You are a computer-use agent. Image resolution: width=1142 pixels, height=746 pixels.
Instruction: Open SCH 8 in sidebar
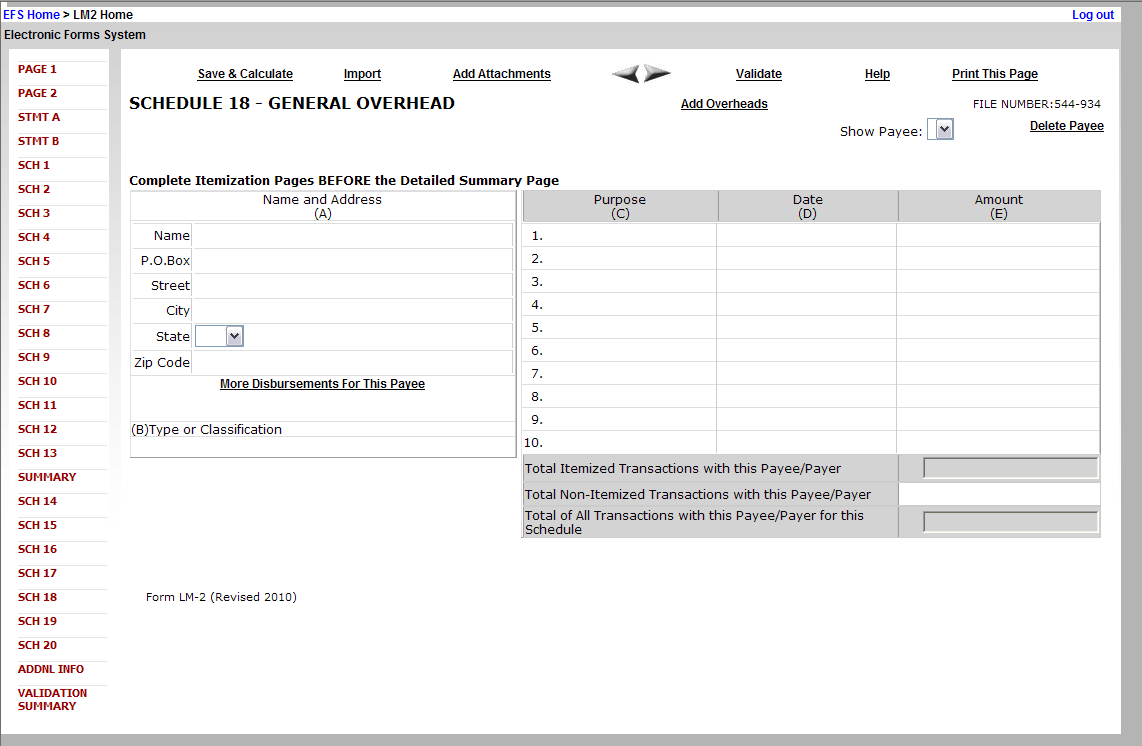34,334
